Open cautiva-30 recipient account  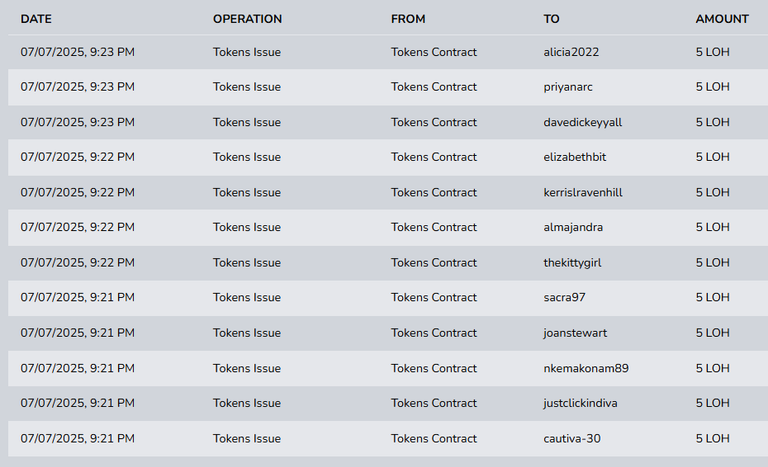[x=572, y=439]
